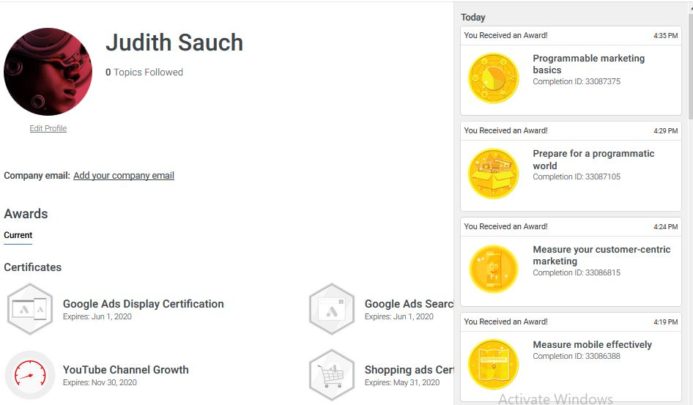Open YouTube Channel Growth certificate title
The image size is (693, 405).
125,370
